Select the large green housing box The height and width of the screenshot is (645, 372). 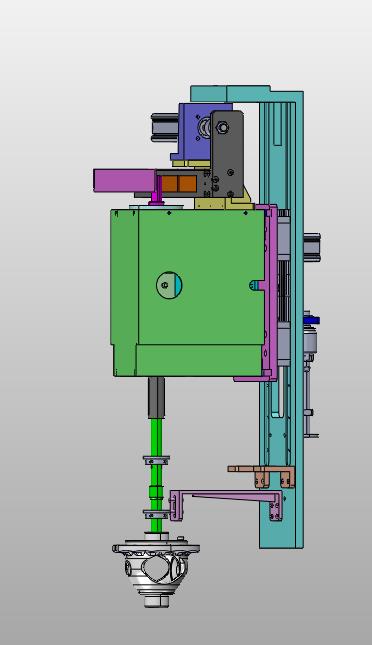tap(187, 292)
